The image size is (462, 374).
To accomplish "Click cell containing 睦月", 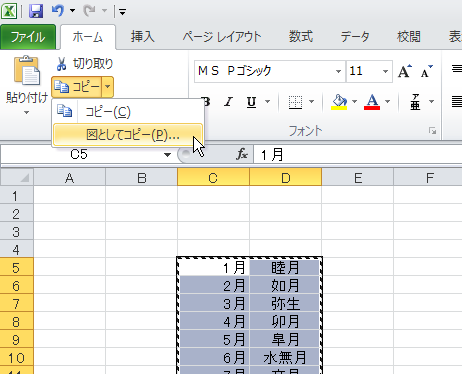I will (286, 267).
